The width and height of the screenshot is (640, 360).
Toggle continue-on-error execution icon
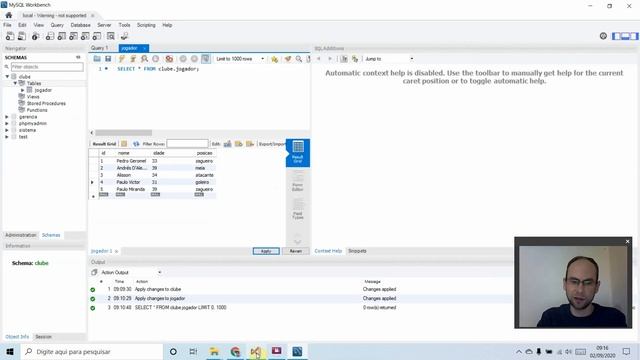tap(169, 59)
